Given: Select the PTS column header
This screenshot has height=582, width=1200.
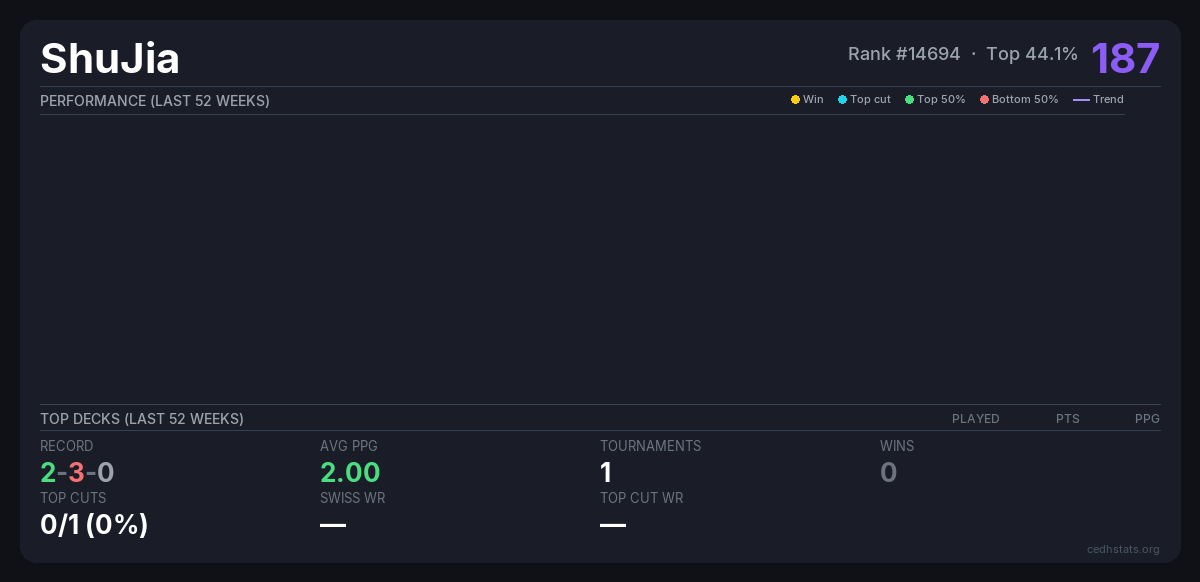Looking at the screenshot, I should (1067, 419).
